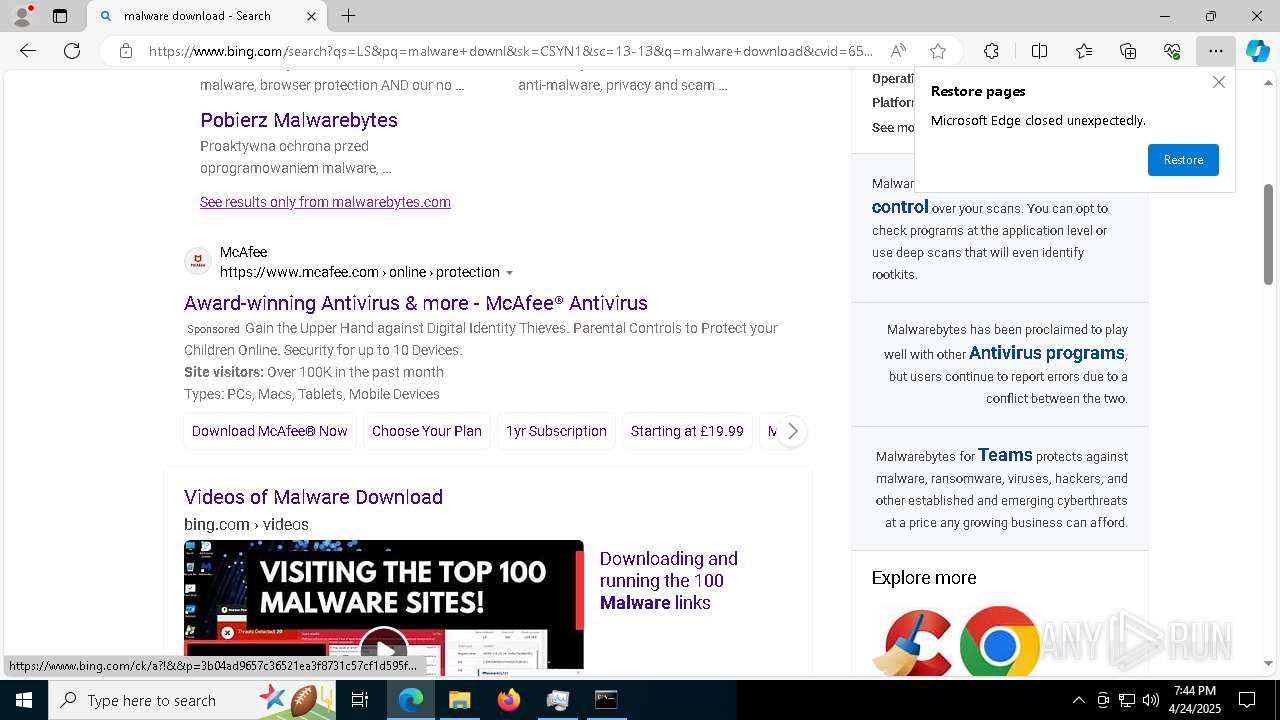1280x720 pixels.
Task: Click the taskbar search box
Action: (x=194, y=700)
